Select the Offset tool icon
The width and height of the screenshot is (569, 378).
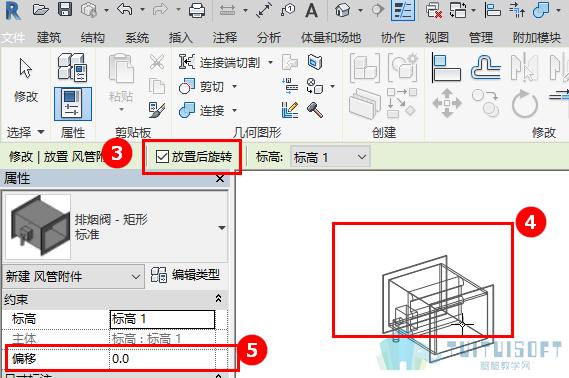pyautogui.click(x=486, y=67)
